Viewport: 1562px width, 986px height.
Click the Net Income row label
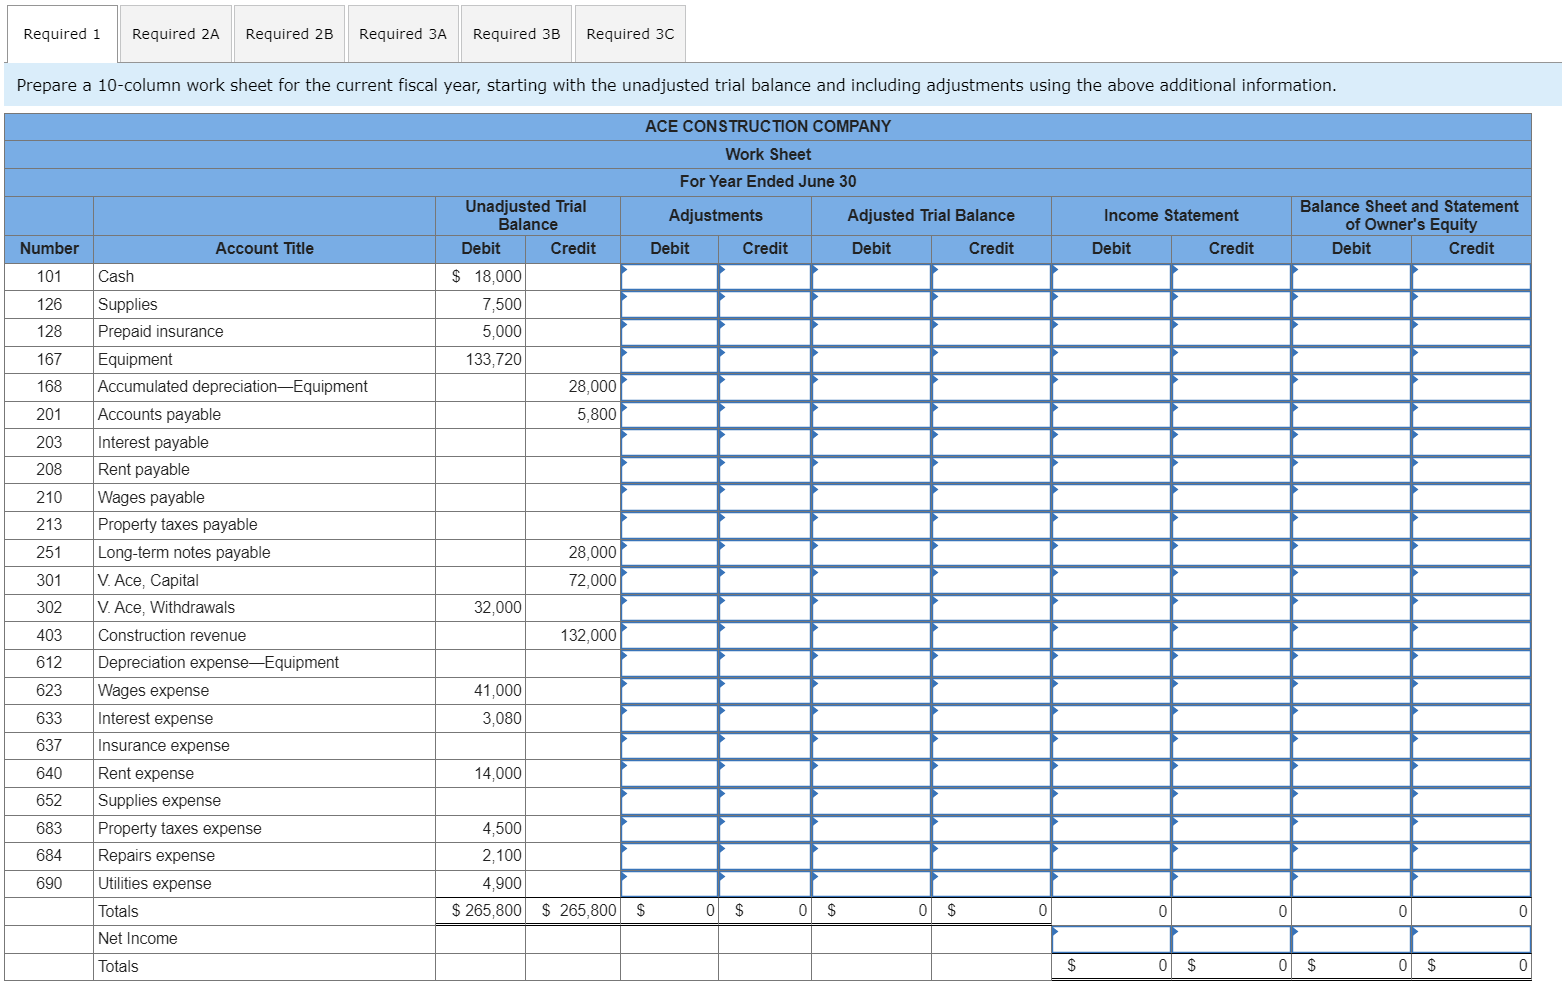click(x=138, y=939)
